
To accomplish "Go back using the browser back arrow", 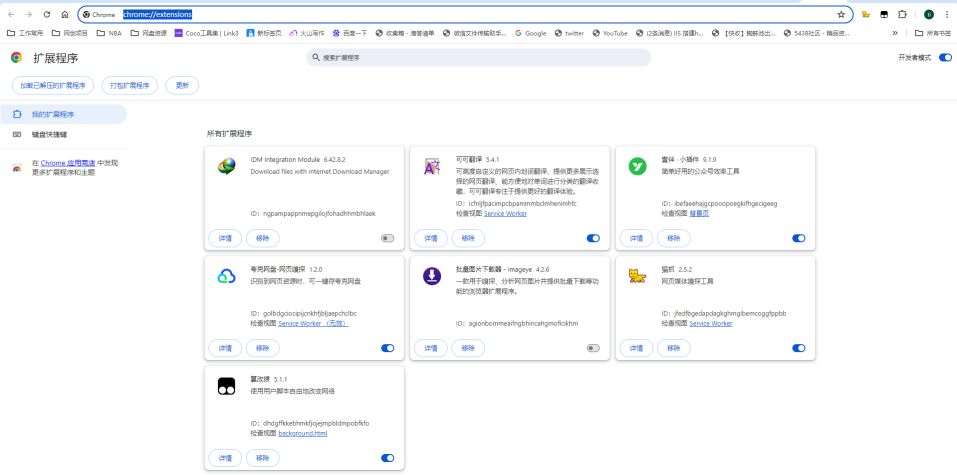I will (x=11, y=14).
